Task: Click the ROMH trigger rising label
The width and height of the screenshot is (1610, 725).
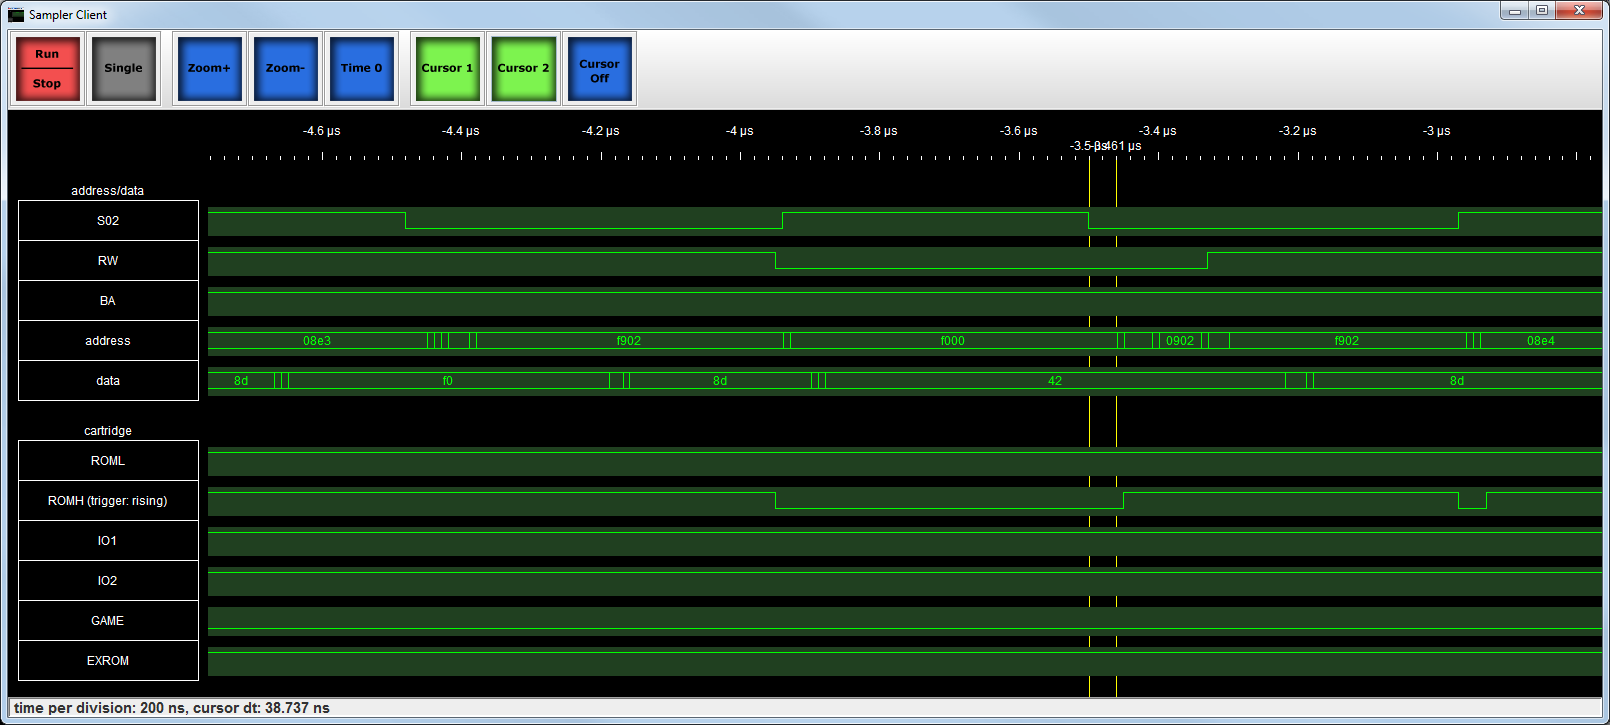Action: coord(108,501)
